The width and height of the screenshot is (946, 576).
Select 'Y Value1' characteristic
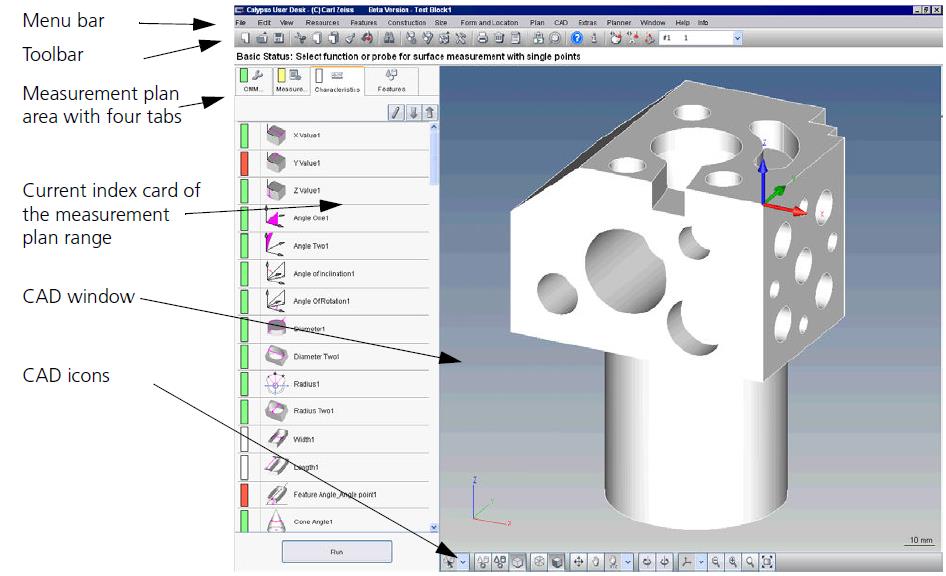pyautogui.click(x=334, y=163)
